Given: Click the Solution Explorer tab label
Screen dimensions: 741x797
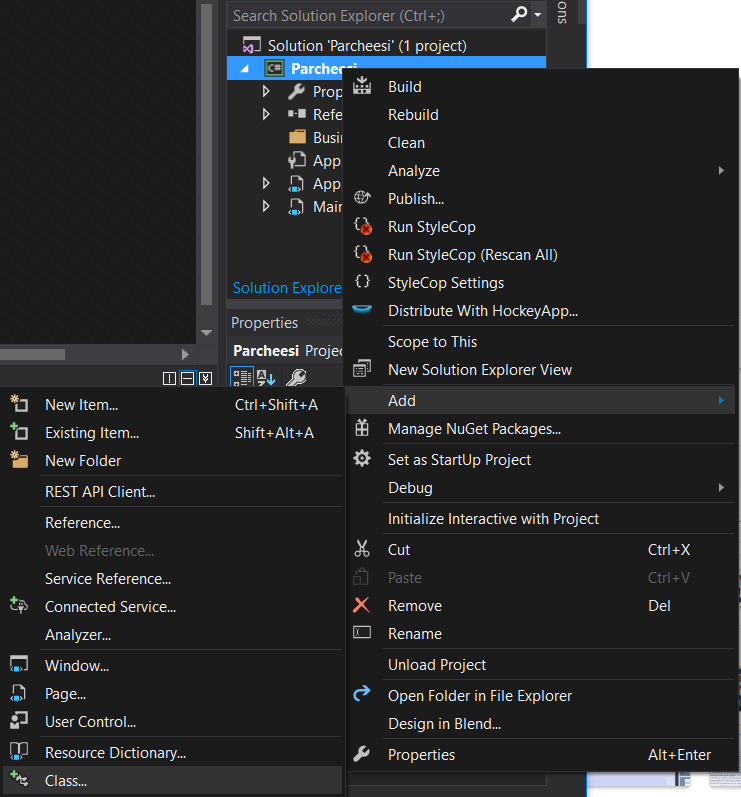Looking at the screenshot, I should 287,288.
